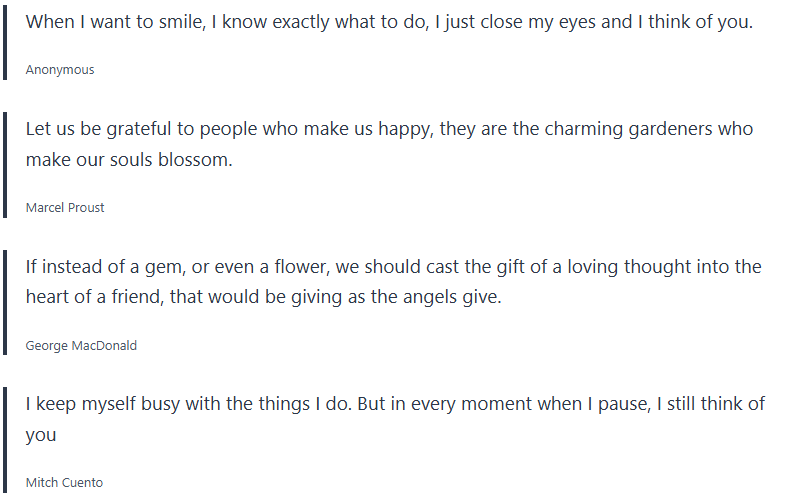This screenshot has height=497, width=808.
Task: Click the left border bar of Proust's quote
Action: point(6,163)
